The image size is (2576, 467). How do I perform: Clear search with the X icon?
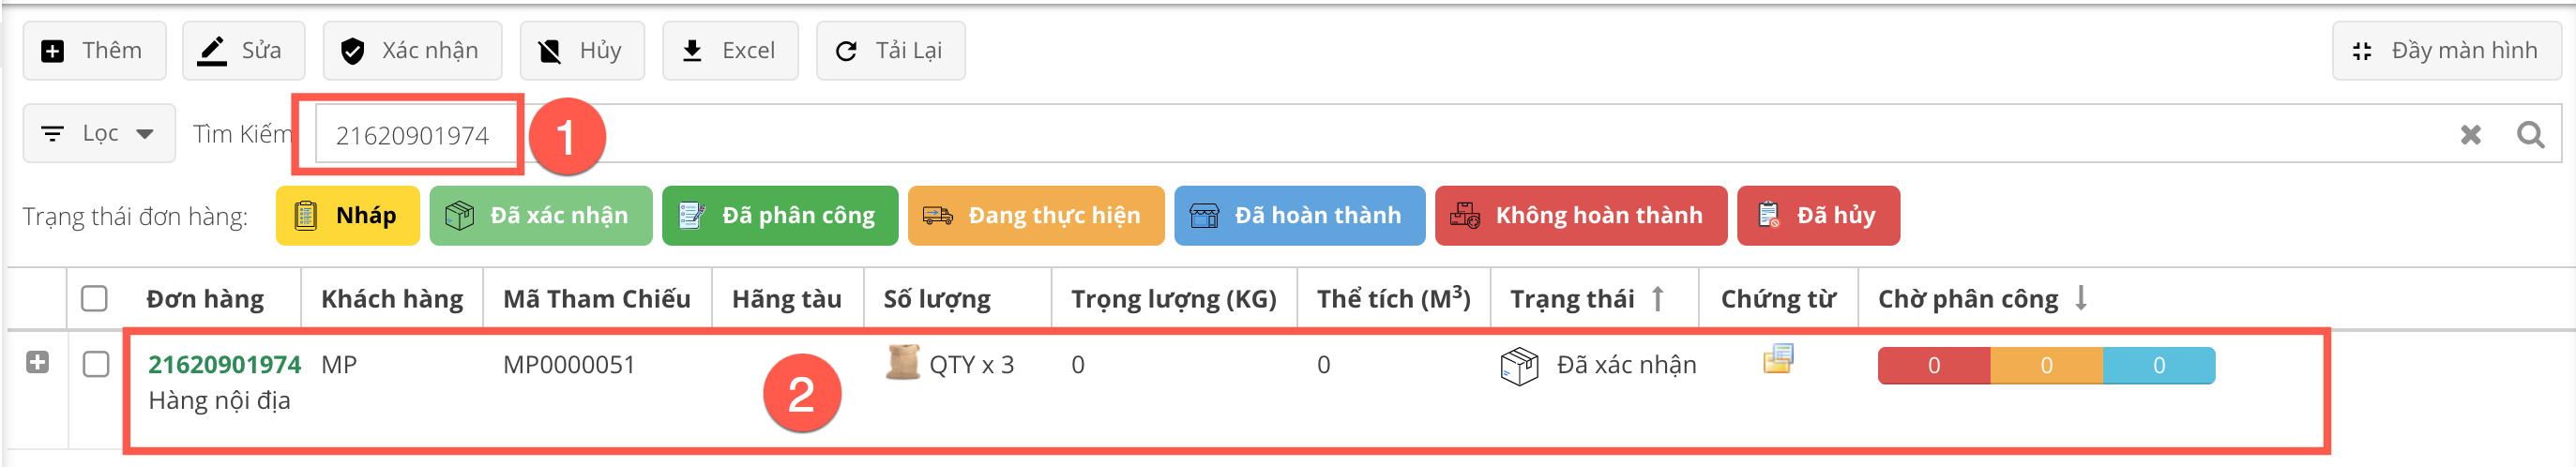[2470, 134]
